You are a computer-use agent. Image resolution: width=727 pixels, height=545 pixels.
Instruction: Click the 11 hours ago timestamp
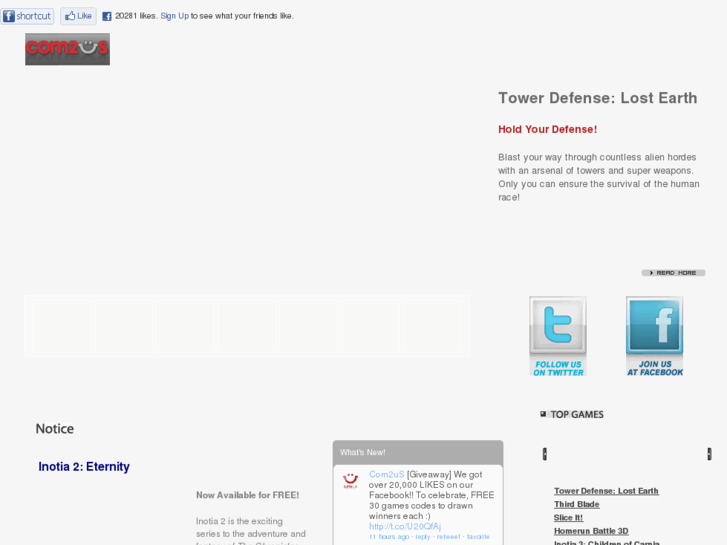tap(389, 537)
